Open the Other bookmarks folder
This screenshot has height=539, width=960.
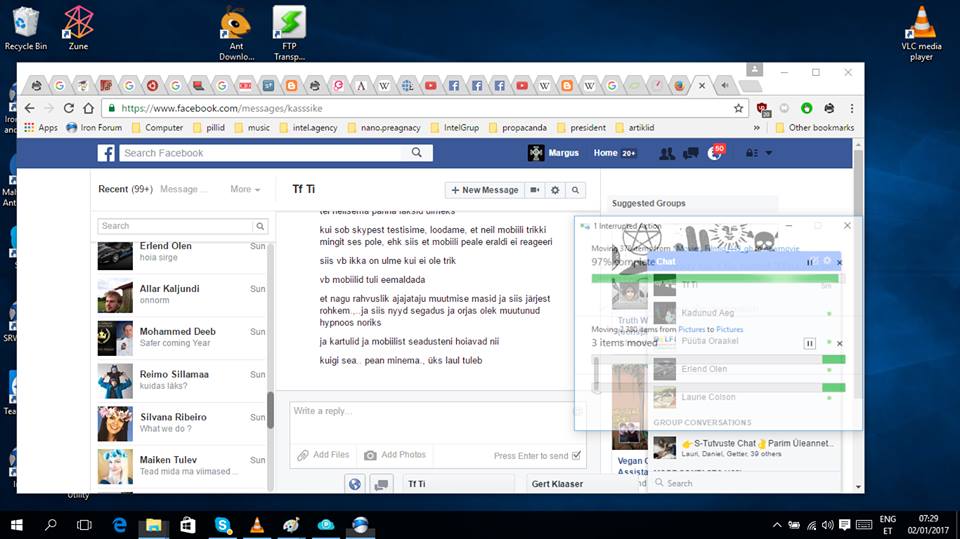[x=814, y=127]
